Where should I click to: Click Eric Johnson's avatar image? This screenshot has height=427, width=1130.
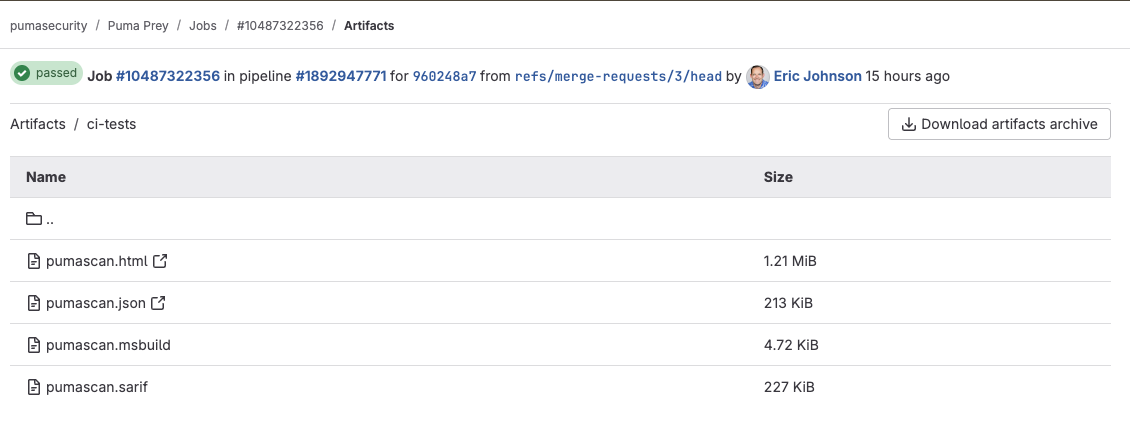tap(758, 76)
